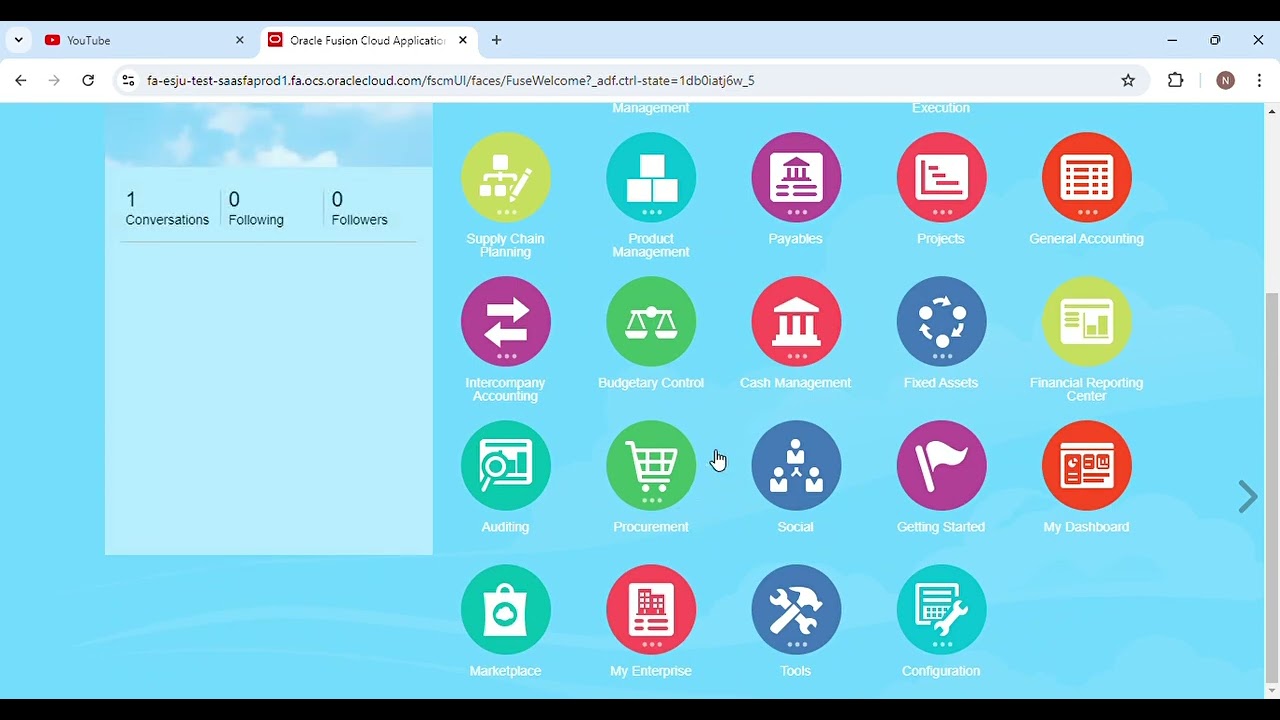Open the browser extensions menu
This screenshot has height=720, width=1280.
pos(1176,81)
